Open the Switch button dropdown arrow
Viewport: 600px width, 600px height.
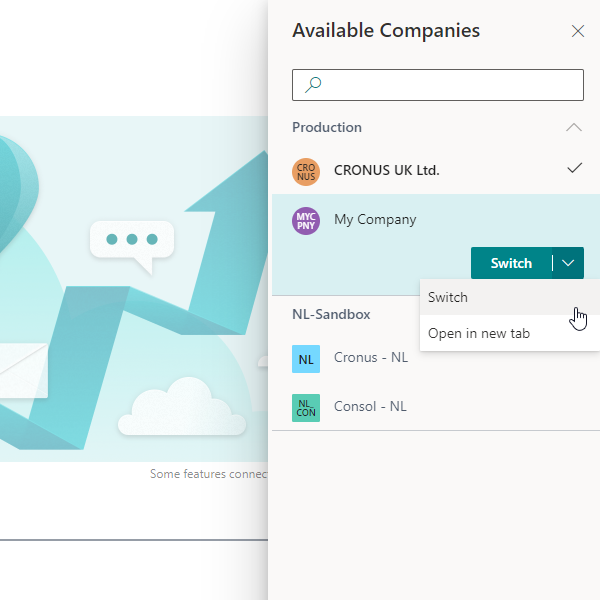(x=568, y=263)
